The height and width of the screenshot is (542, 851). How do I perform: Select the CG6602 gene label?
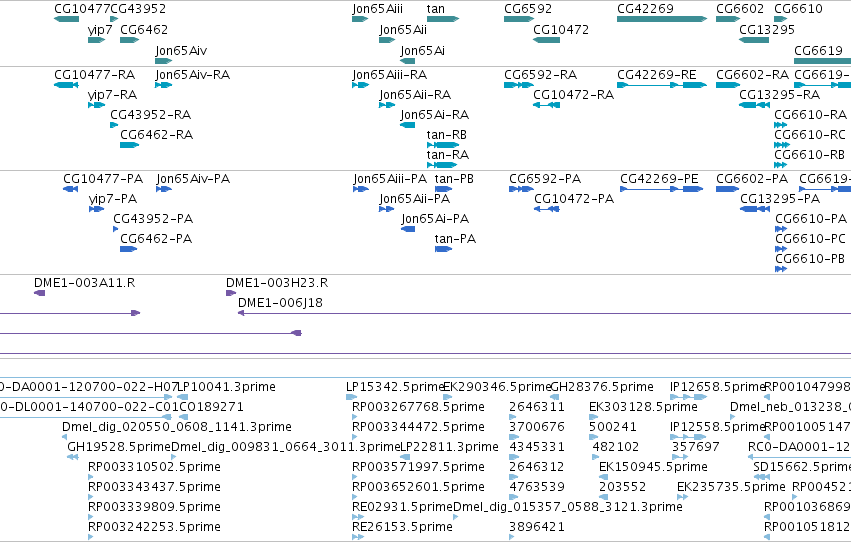pyautogui.click(x=740, y=9)
